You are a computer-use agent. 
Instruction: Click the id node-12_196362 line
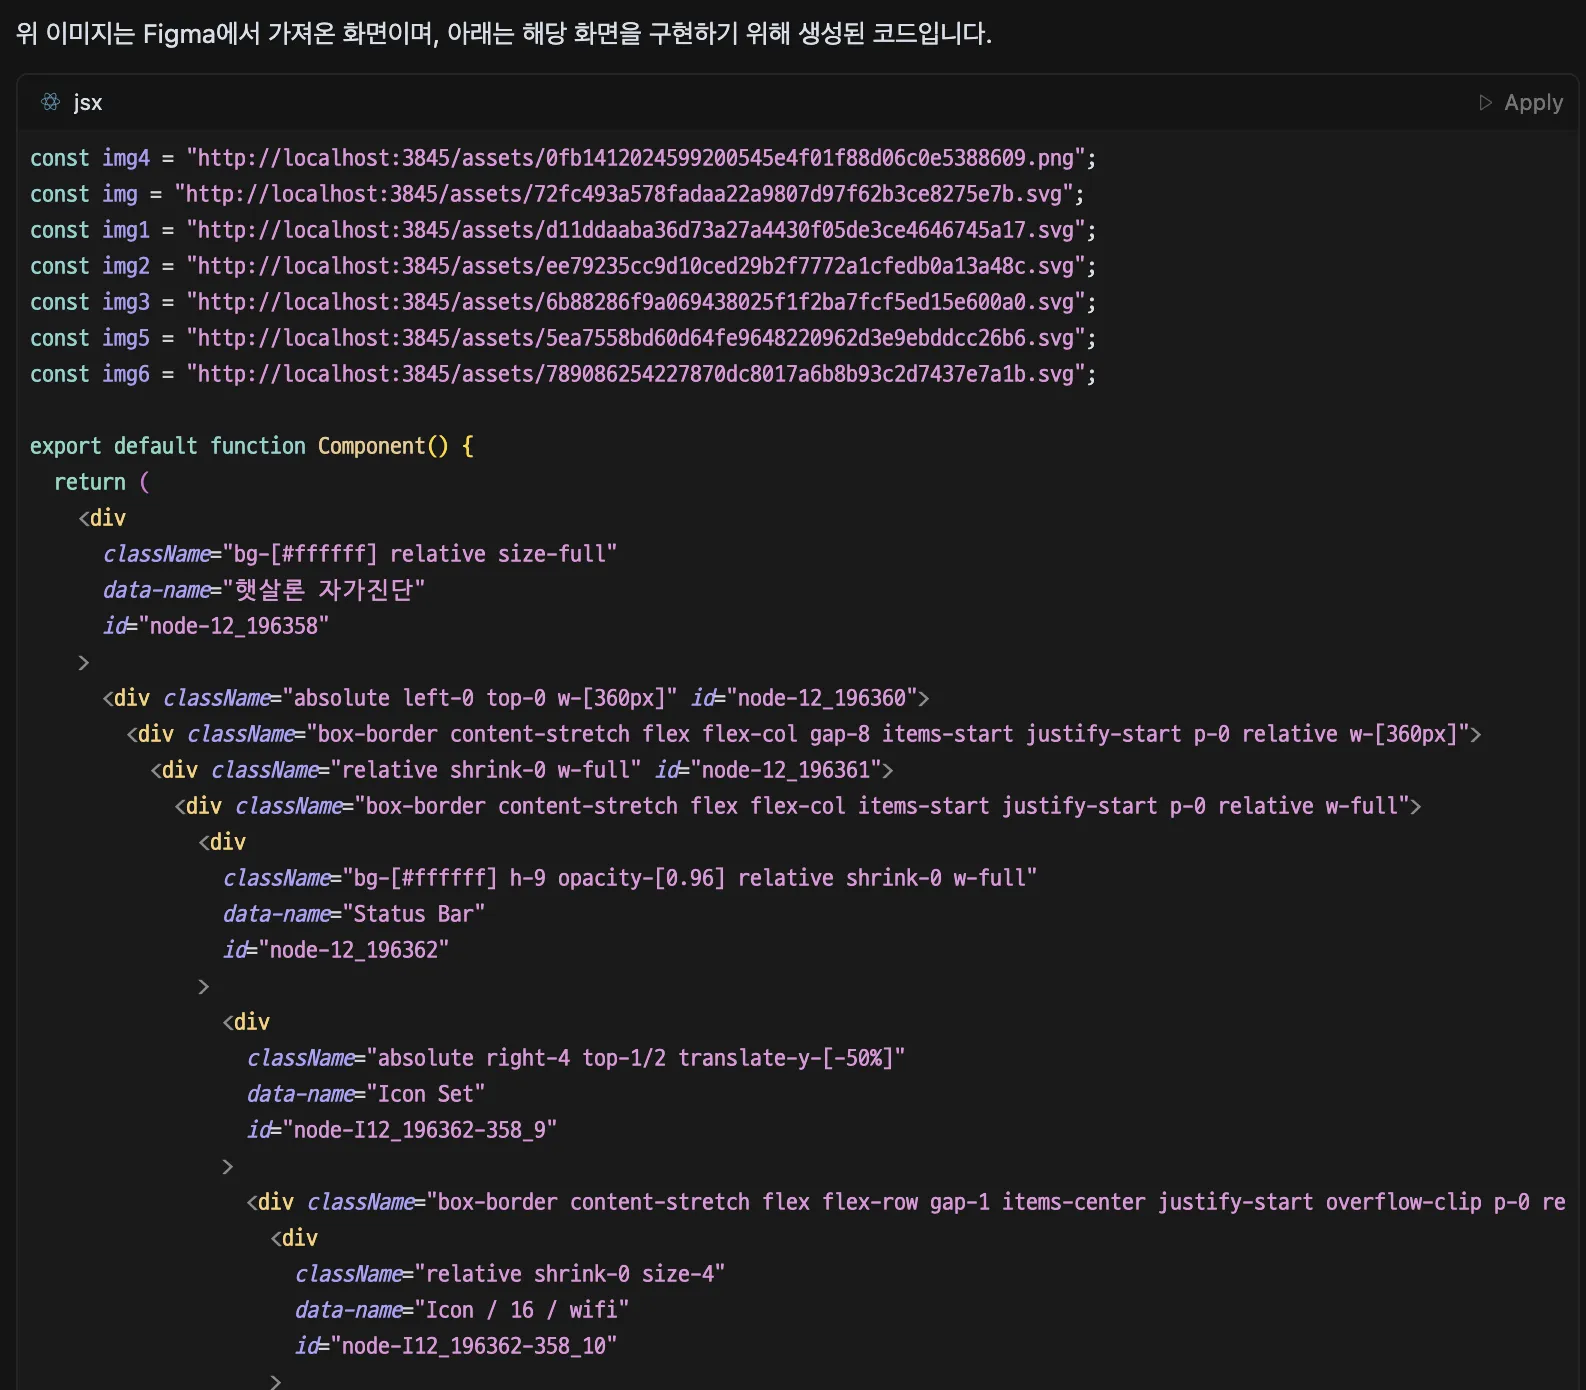click(336, 950)
